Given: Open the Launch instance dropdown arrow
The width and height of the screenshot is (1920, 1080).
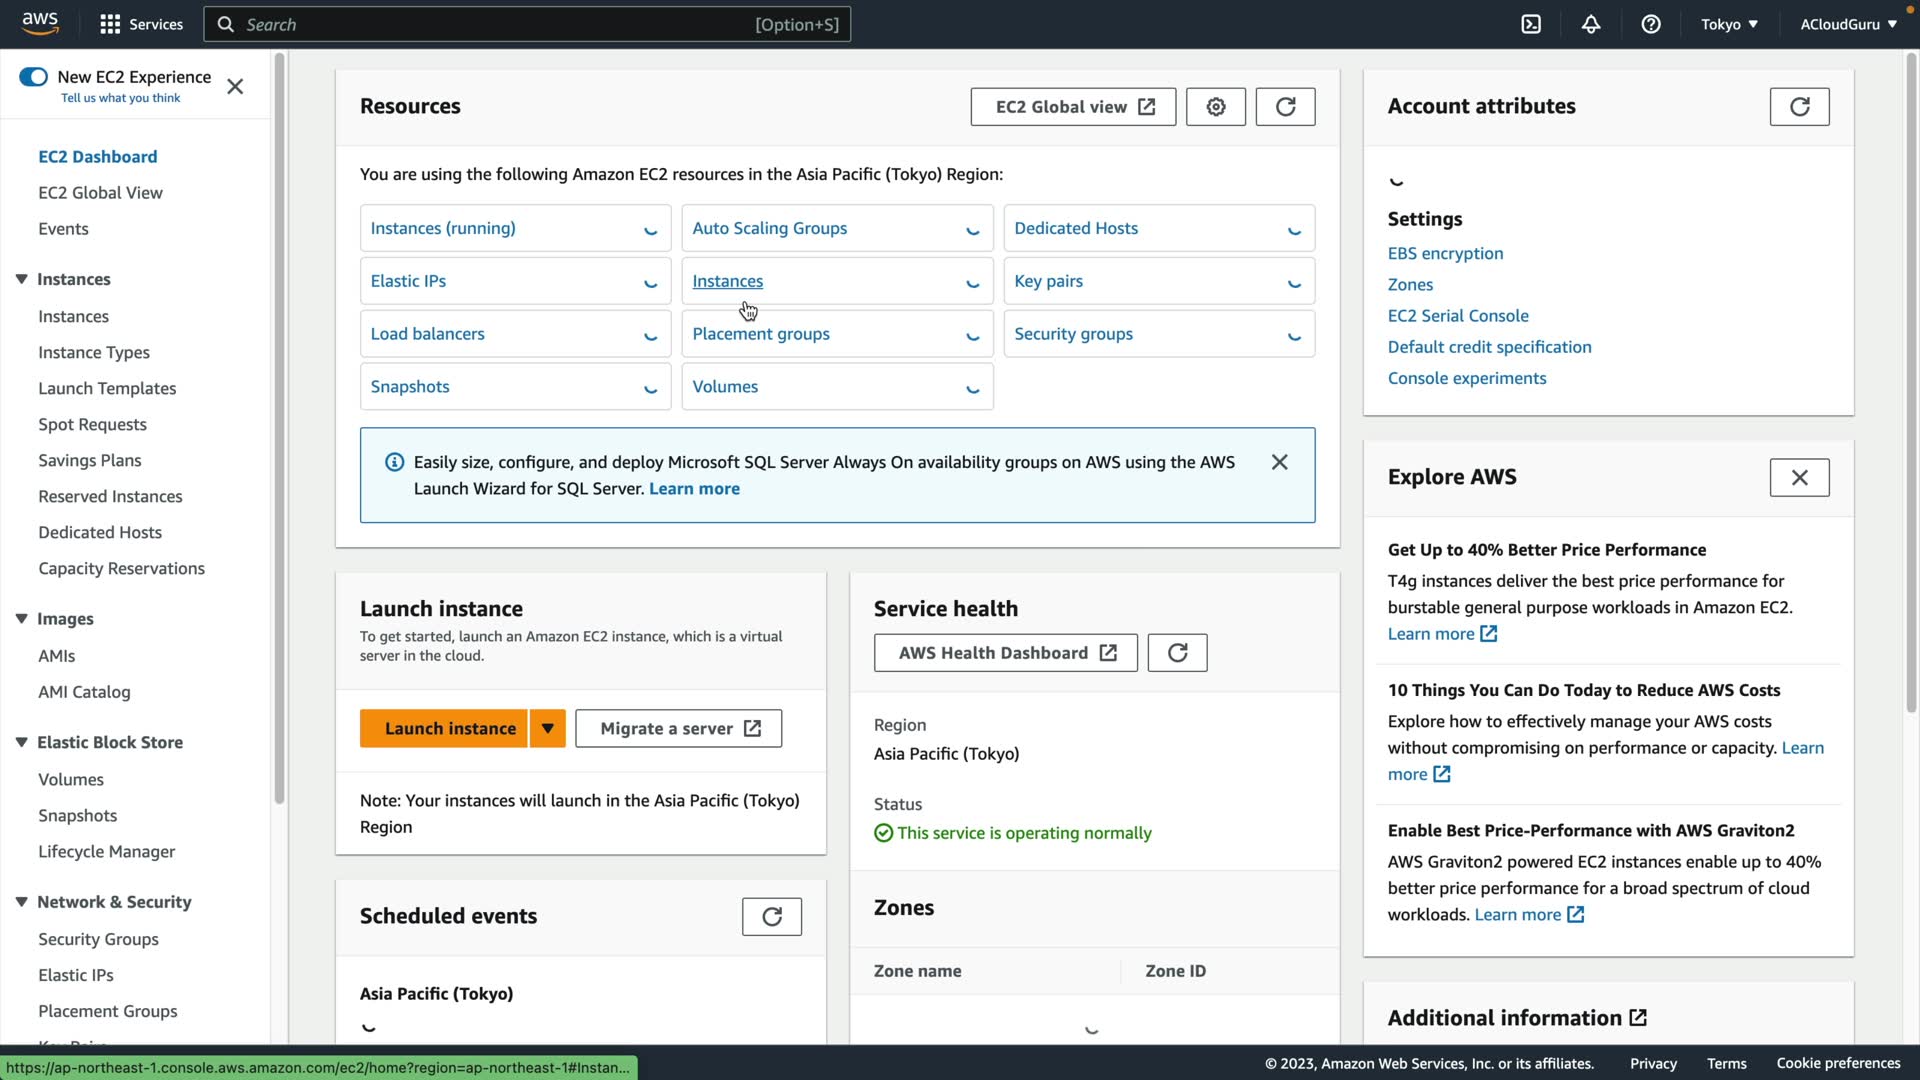Looking at the screenshot, I should [548, 729].
